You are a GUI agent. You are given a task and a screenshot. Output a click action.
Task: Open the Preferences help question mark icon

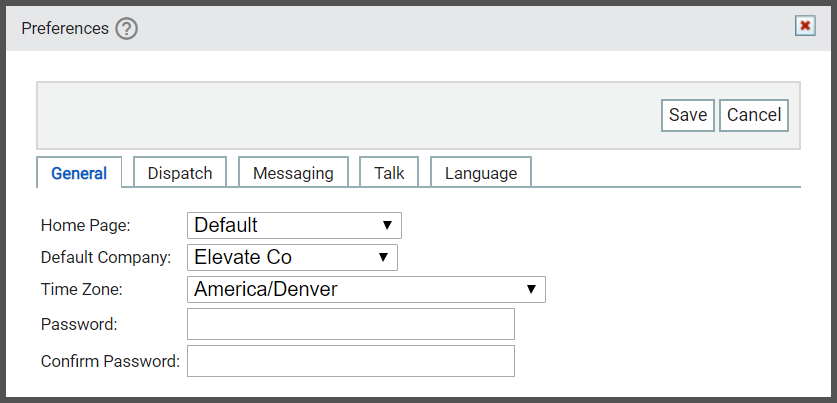click(x=127, y=28)
